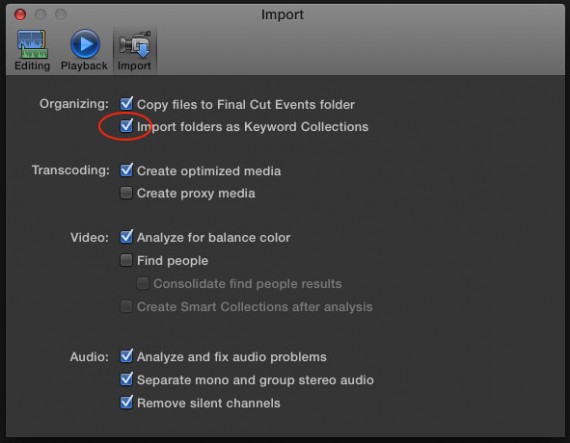Click the Find people label text

(172, 261)
